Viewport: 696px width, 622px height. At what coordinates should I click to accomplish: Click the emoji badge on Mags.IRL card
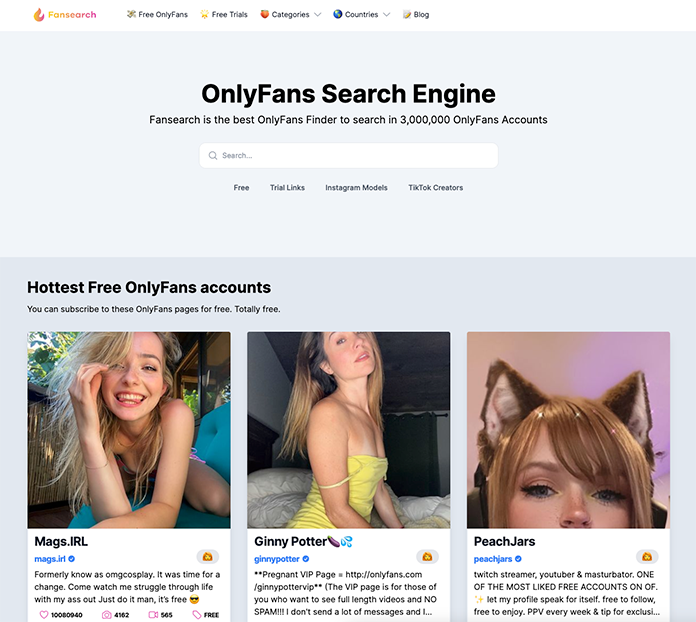click(x=208, y=557)
